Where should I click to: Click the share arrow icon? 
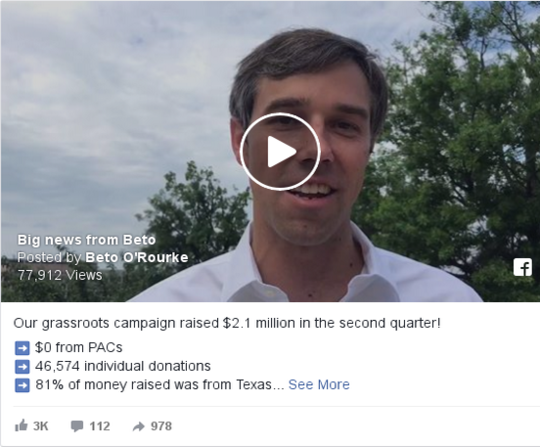coord(138,427)
